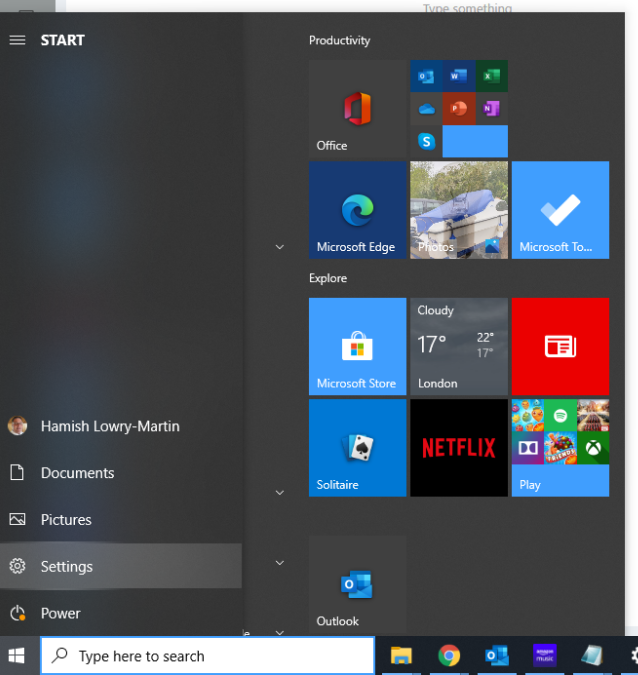Image resolution: width=638 pixels, height=675 pixels.
Task: Select the Productivity group heading
Action: coord(339,40)
